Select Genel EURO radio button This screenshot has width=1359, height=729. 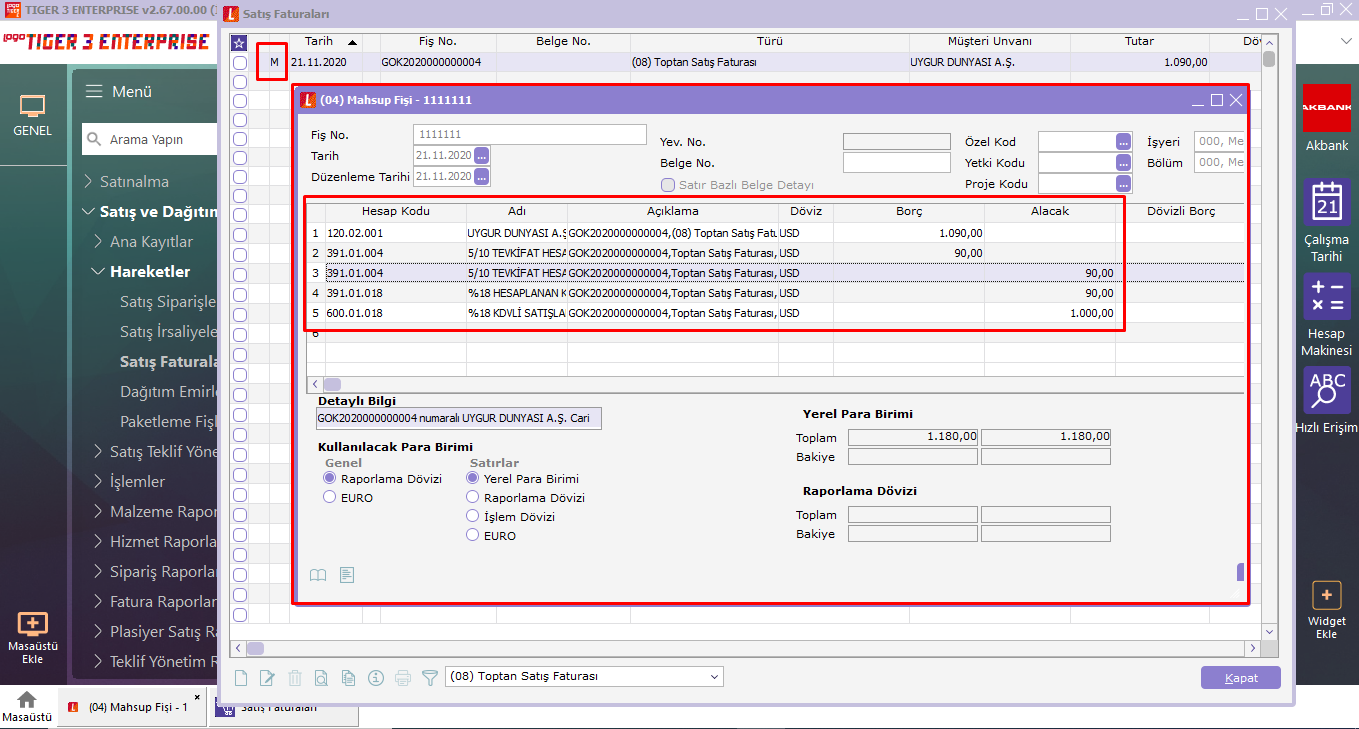coord(330,497)
